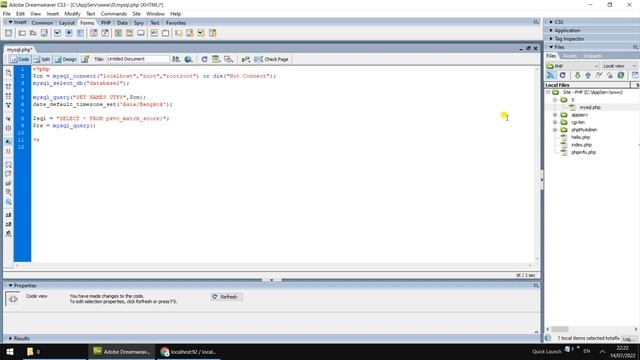Viewport: 640px width, 360px height.
Task: Insert a Form element from Forms bar
Action: [x=9, y=33]
